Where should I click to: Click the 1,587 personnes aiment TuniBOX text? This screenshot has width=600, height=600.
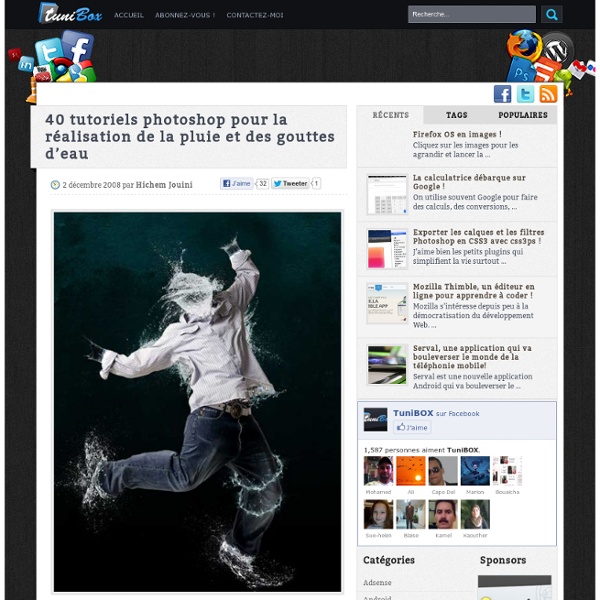coord(422,450)
